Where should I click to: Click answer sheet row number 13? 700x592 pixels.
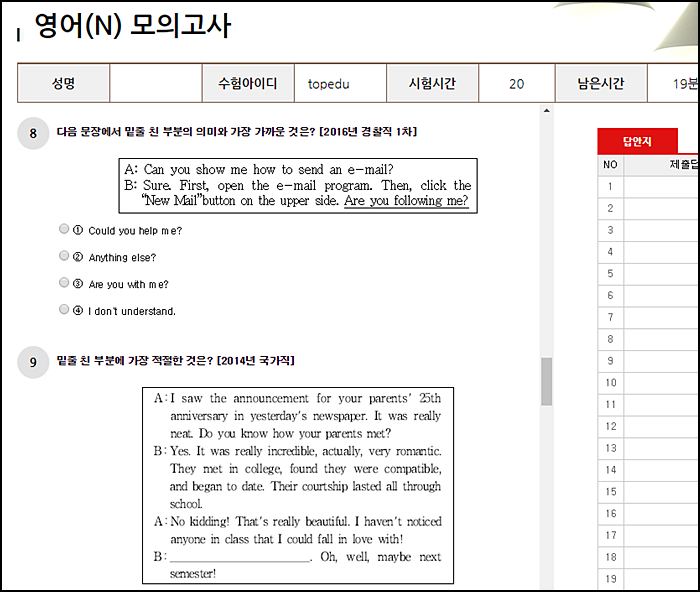[x=611, y=448]
